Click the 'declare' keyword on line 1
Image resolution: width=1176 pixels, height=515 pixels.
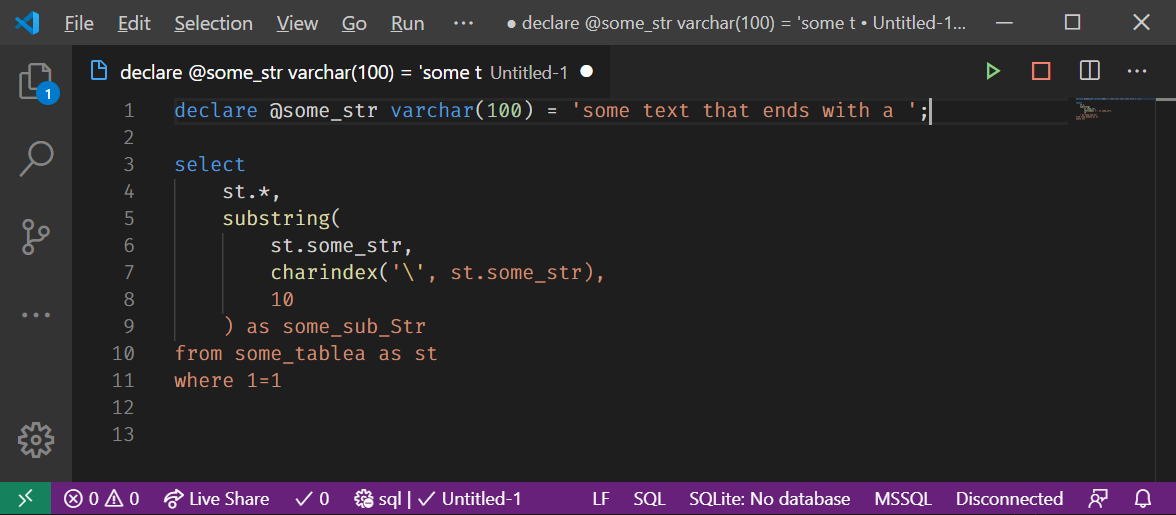(x=216, y=111)
